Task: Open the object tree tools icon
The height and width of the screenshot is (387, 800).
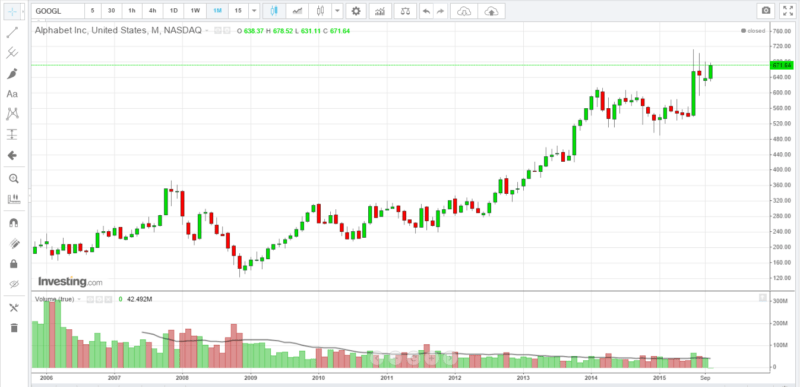Action: click(x=14, y=307)
